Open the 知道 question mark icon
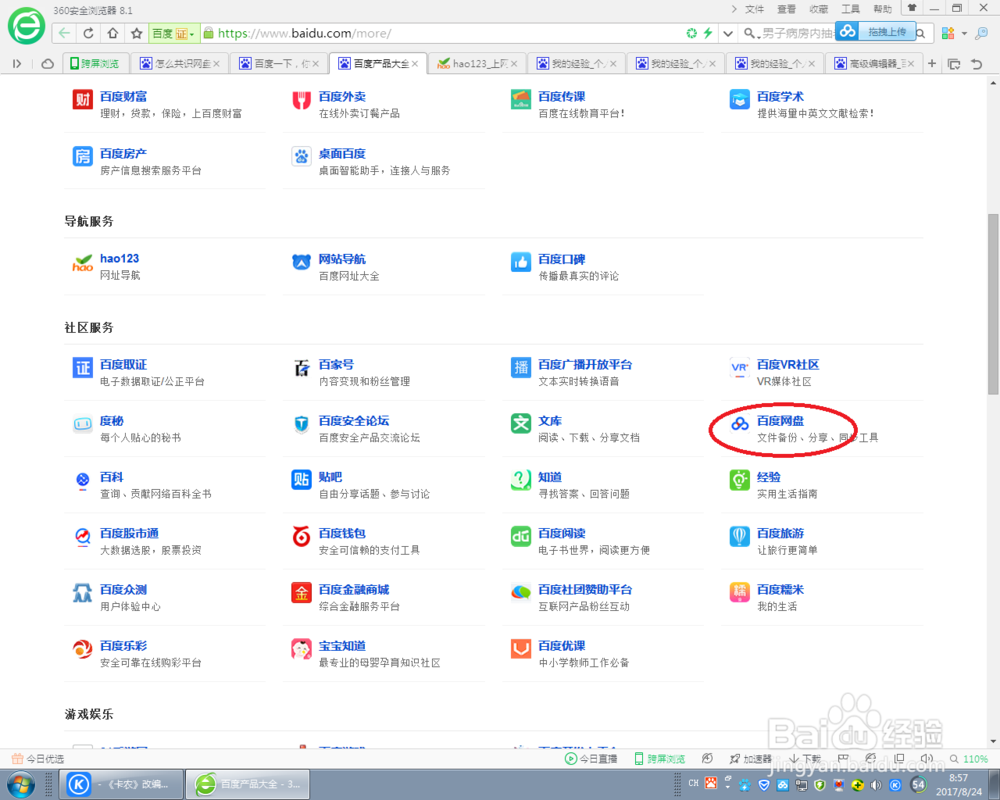 click(520, 480)
